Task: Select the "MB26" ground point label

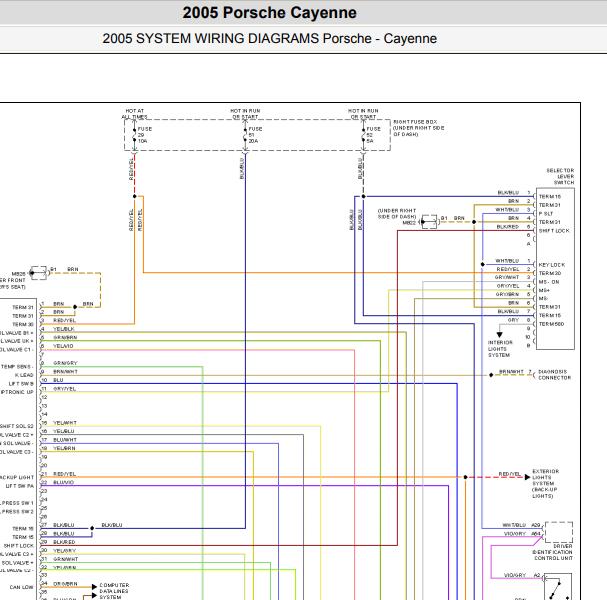Action: click(19, 274)
